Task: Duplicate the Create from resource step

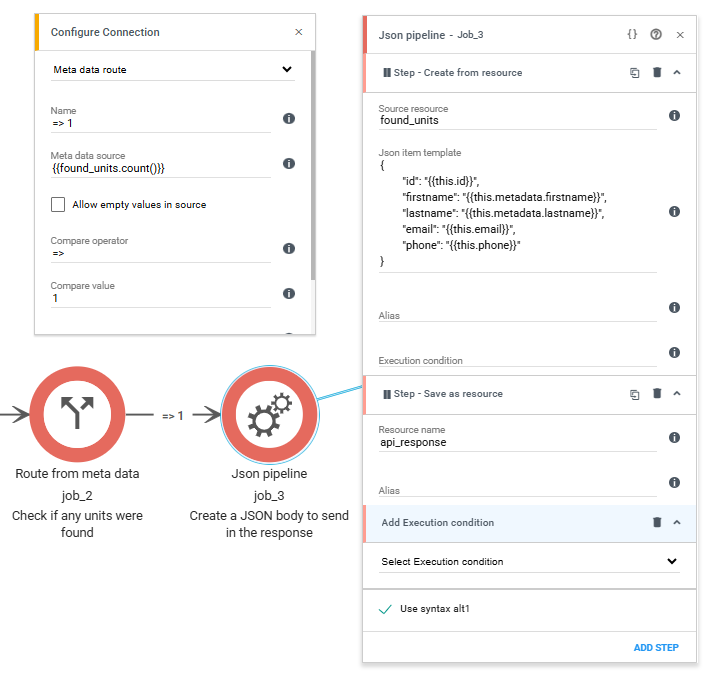Action: [634, 73]
